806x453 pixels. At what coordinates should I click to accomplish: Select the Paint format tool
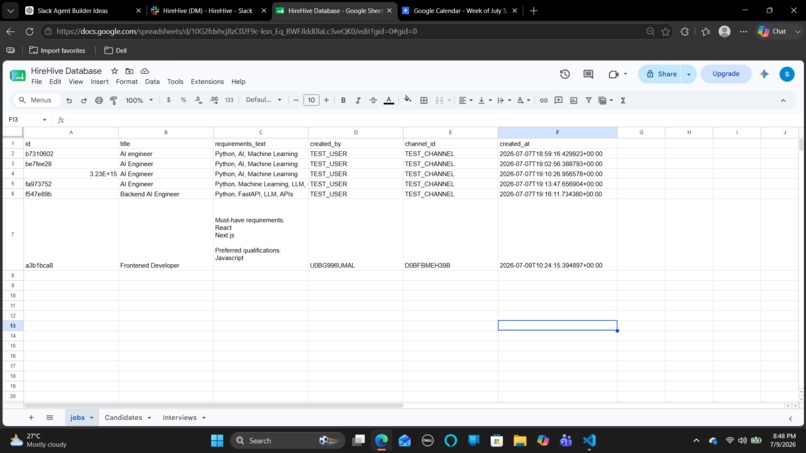point(114,100)
